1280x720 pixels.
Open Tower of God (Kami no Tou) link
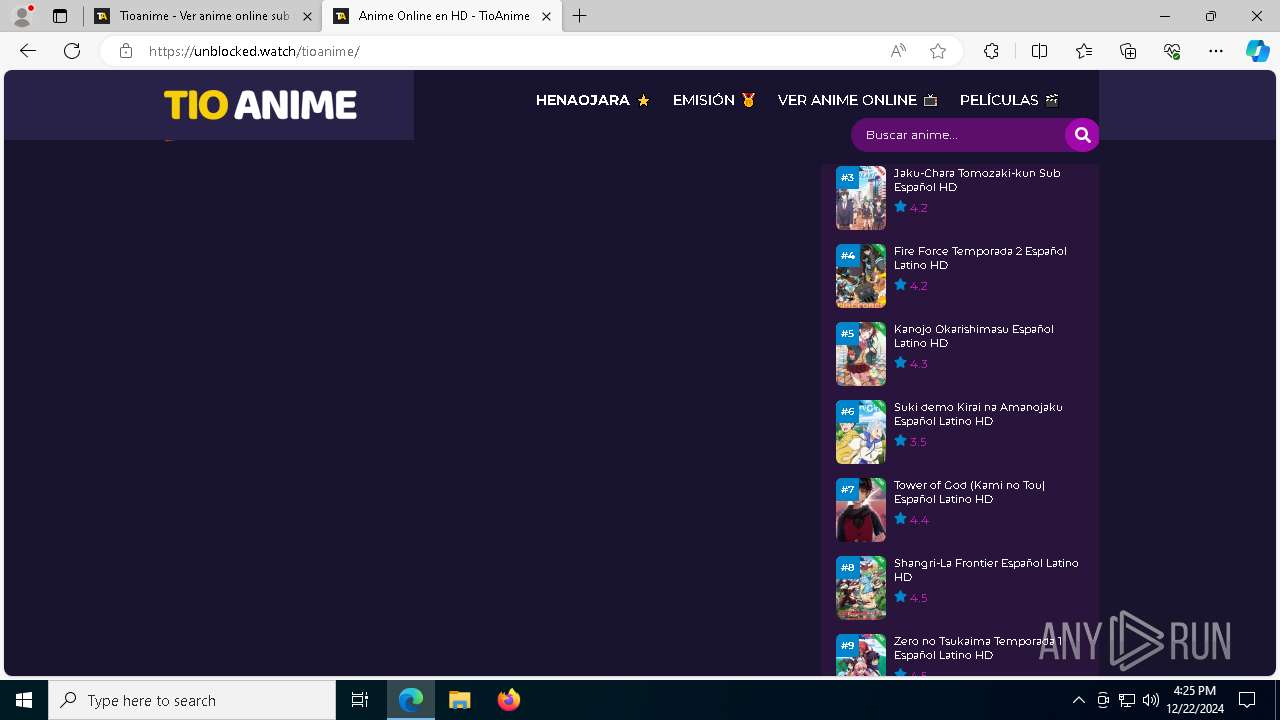click(x=969, y=492)
